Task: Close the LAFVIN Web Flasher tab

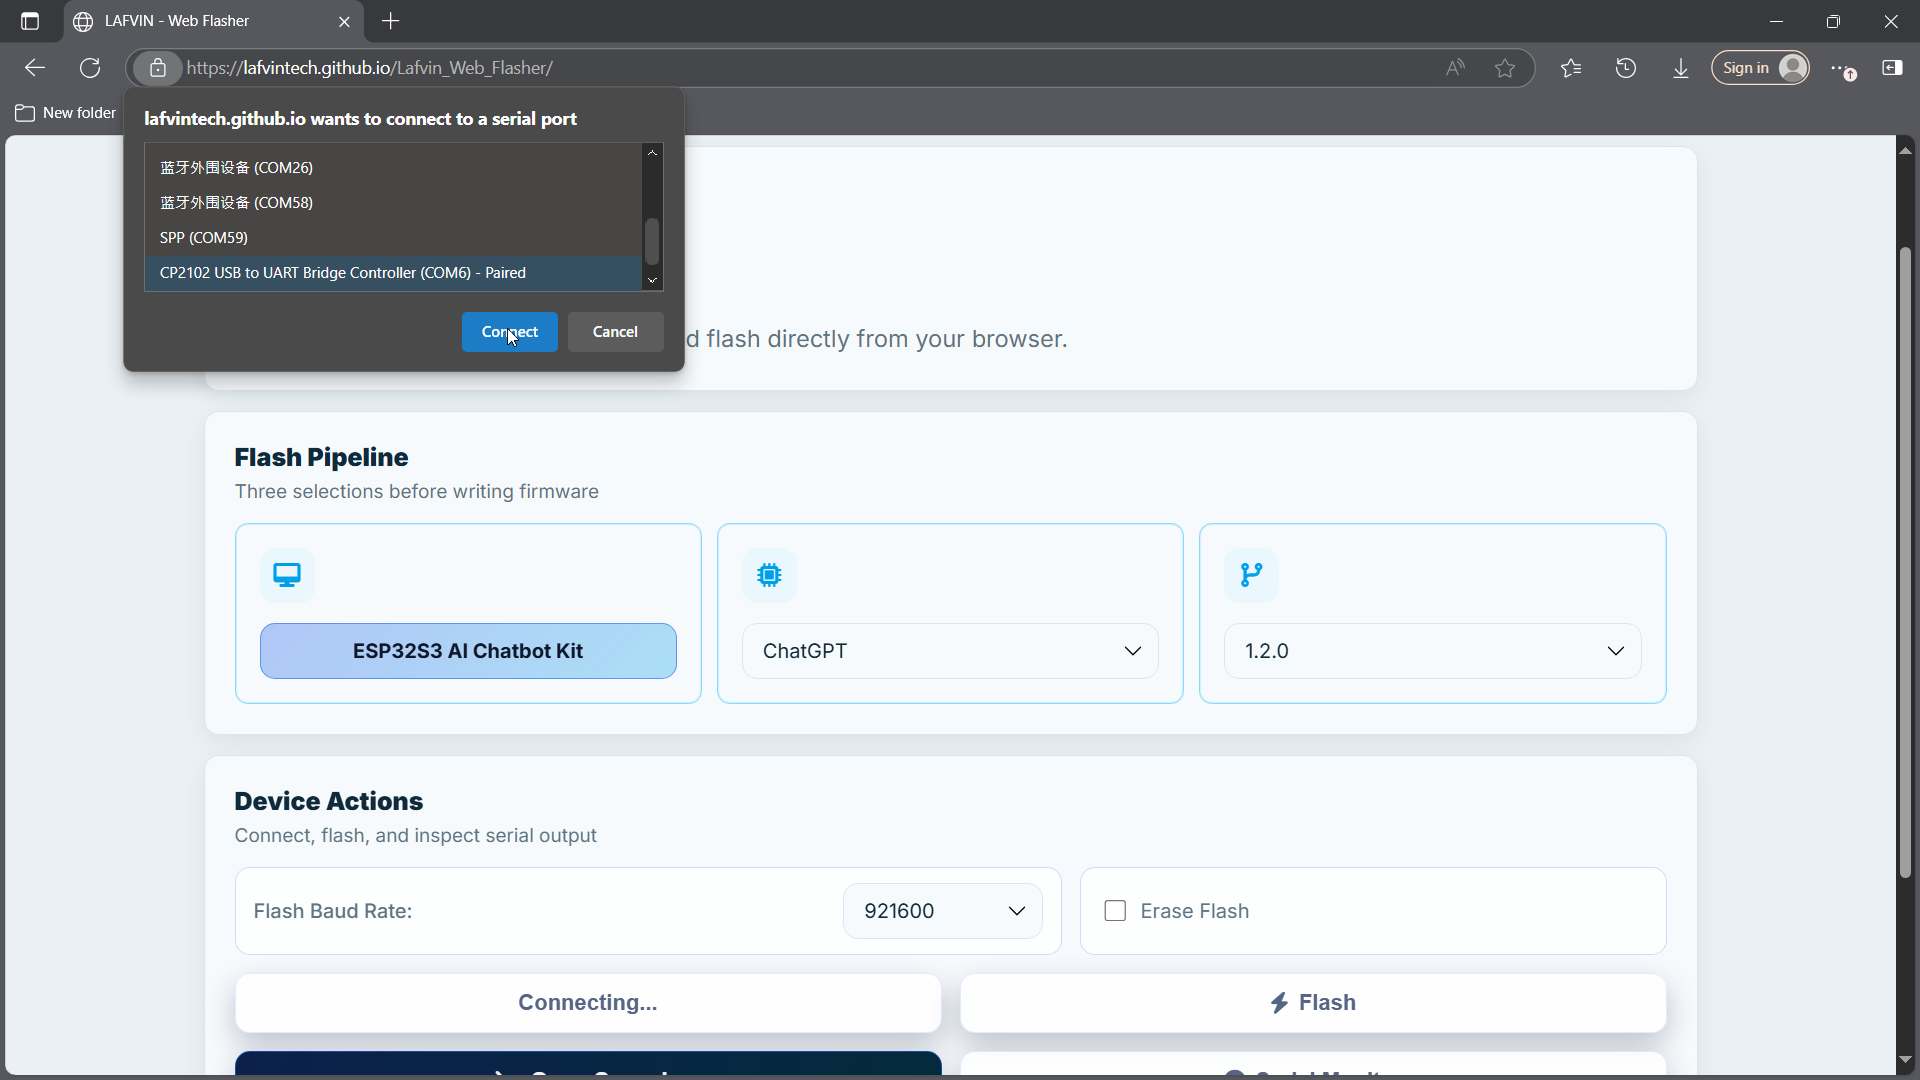Action: click(344, 21)
